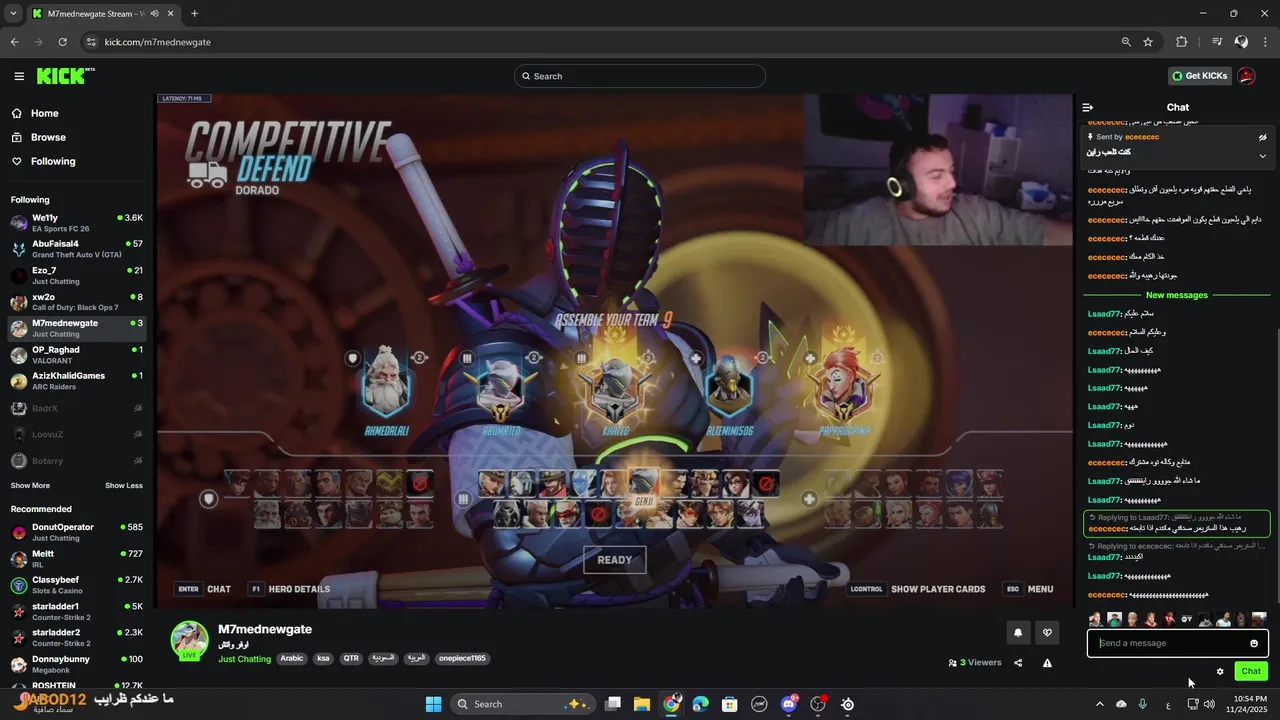
Task: Open Classybeef recommended channel
Action: coord(77,585)
